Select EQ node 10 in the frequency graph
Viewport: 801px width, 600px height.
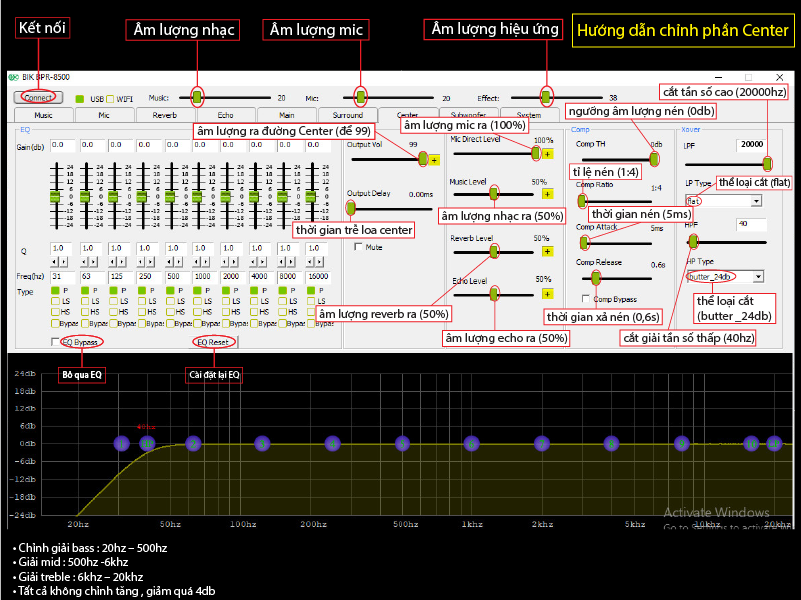tap(751, 444)
